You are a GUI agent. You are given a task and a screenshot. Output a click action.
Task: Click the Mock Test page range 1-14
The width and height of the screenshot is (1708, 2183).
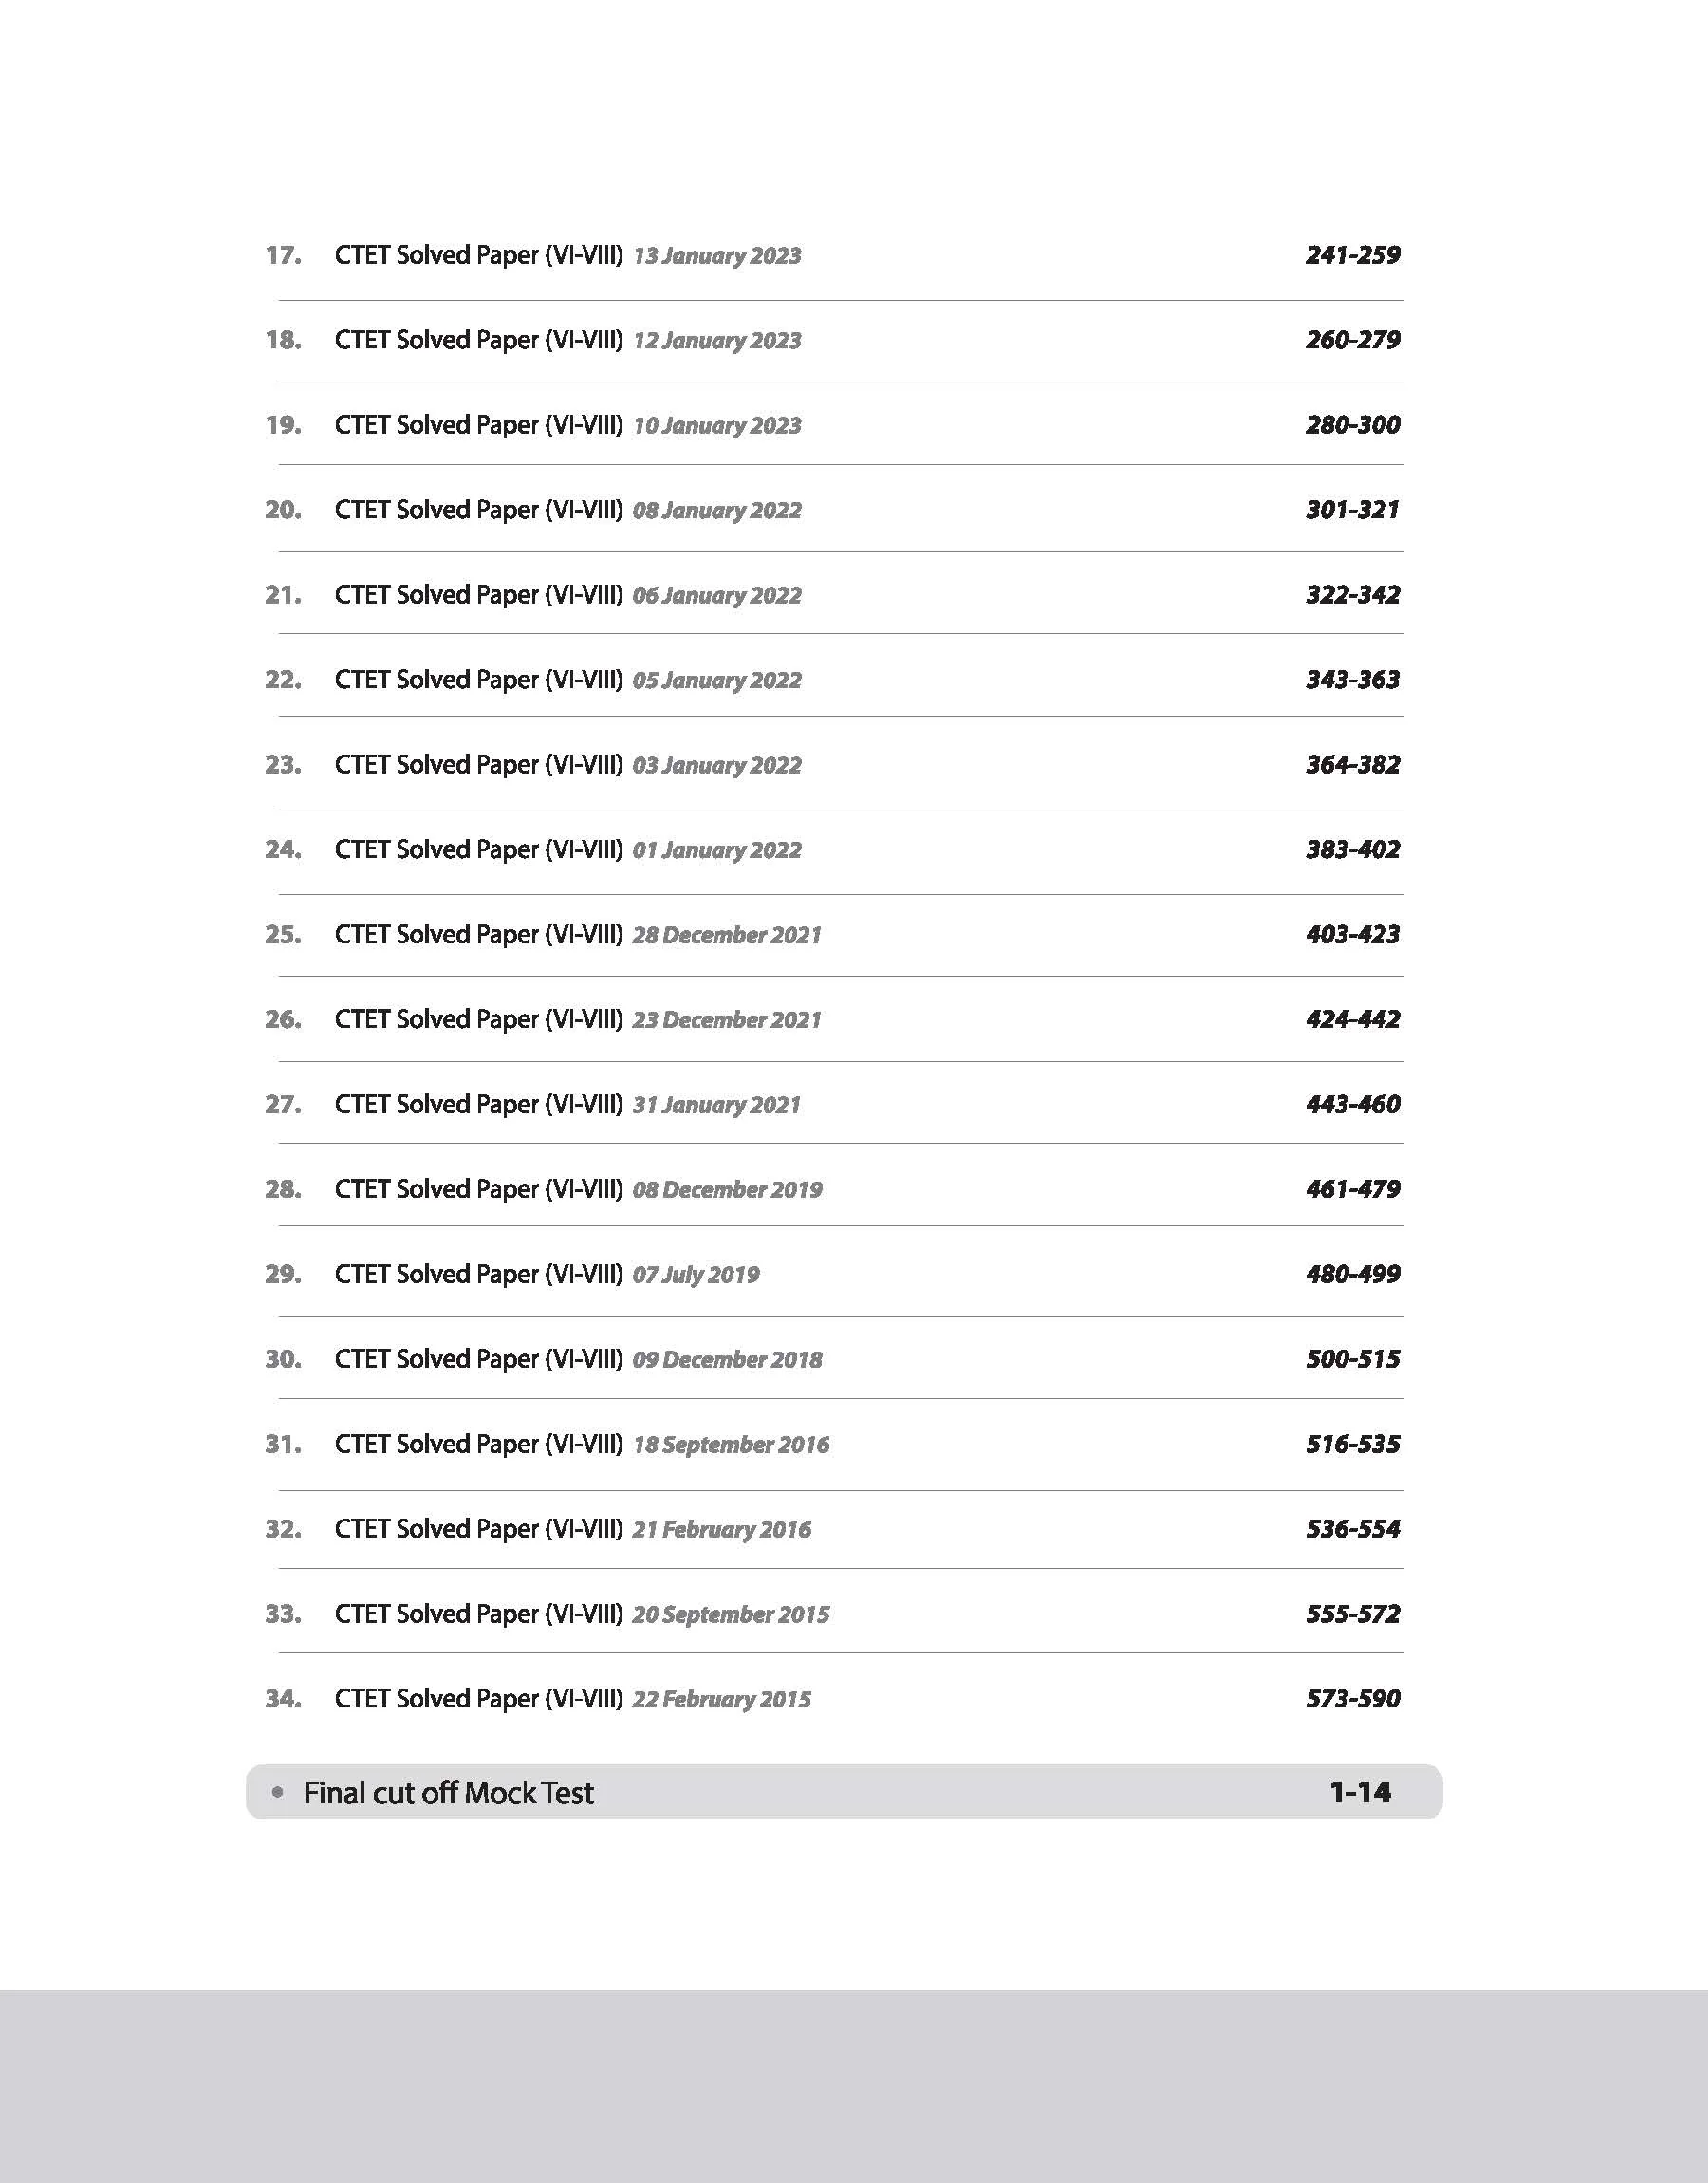click(x=1359, y=1792)
